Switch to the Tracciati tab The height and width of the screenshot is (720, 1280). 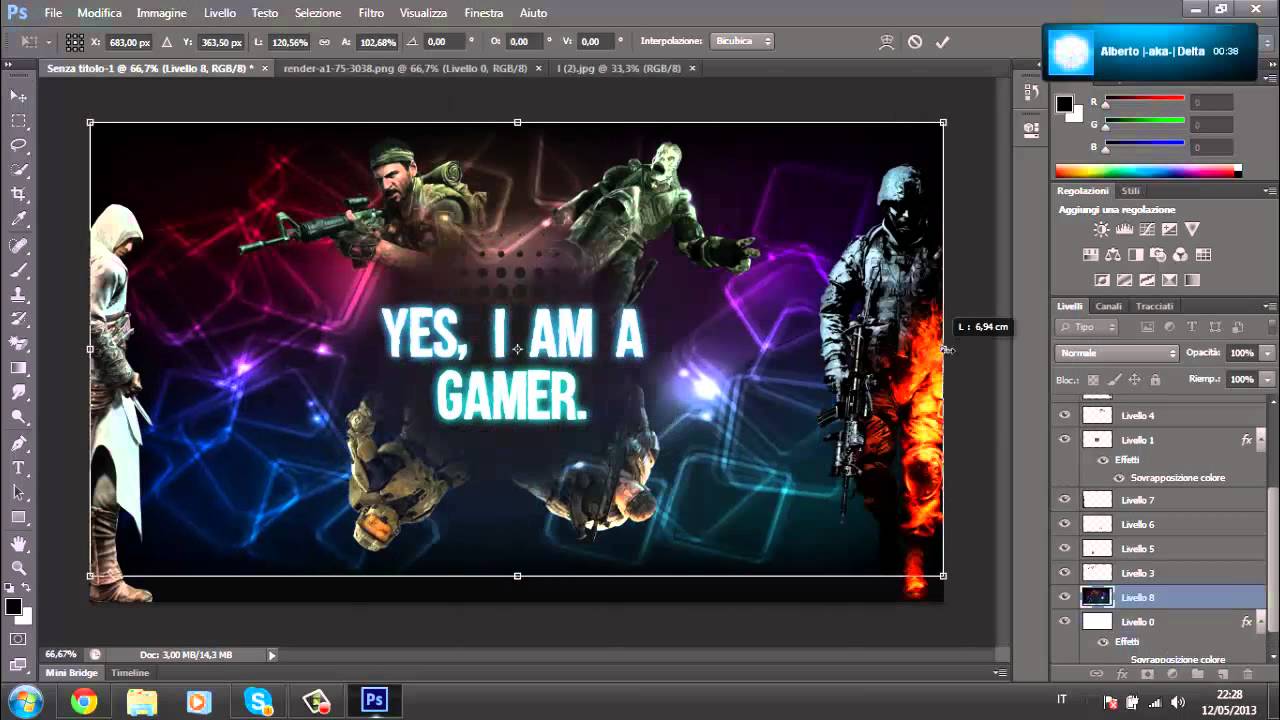click(1154, 306)
